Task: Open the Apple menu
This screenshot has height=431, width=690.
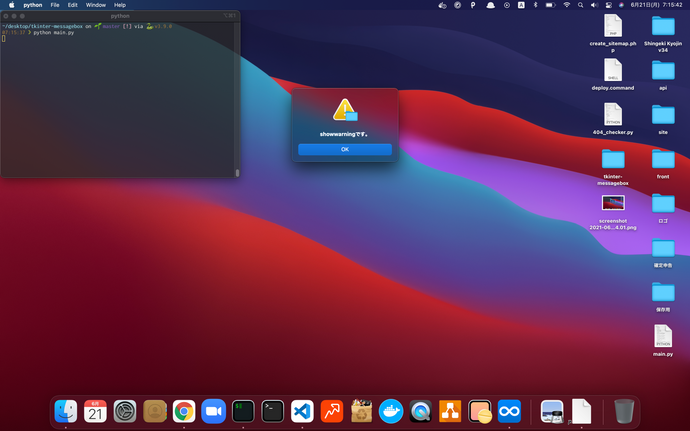Action: pos(11,5)
